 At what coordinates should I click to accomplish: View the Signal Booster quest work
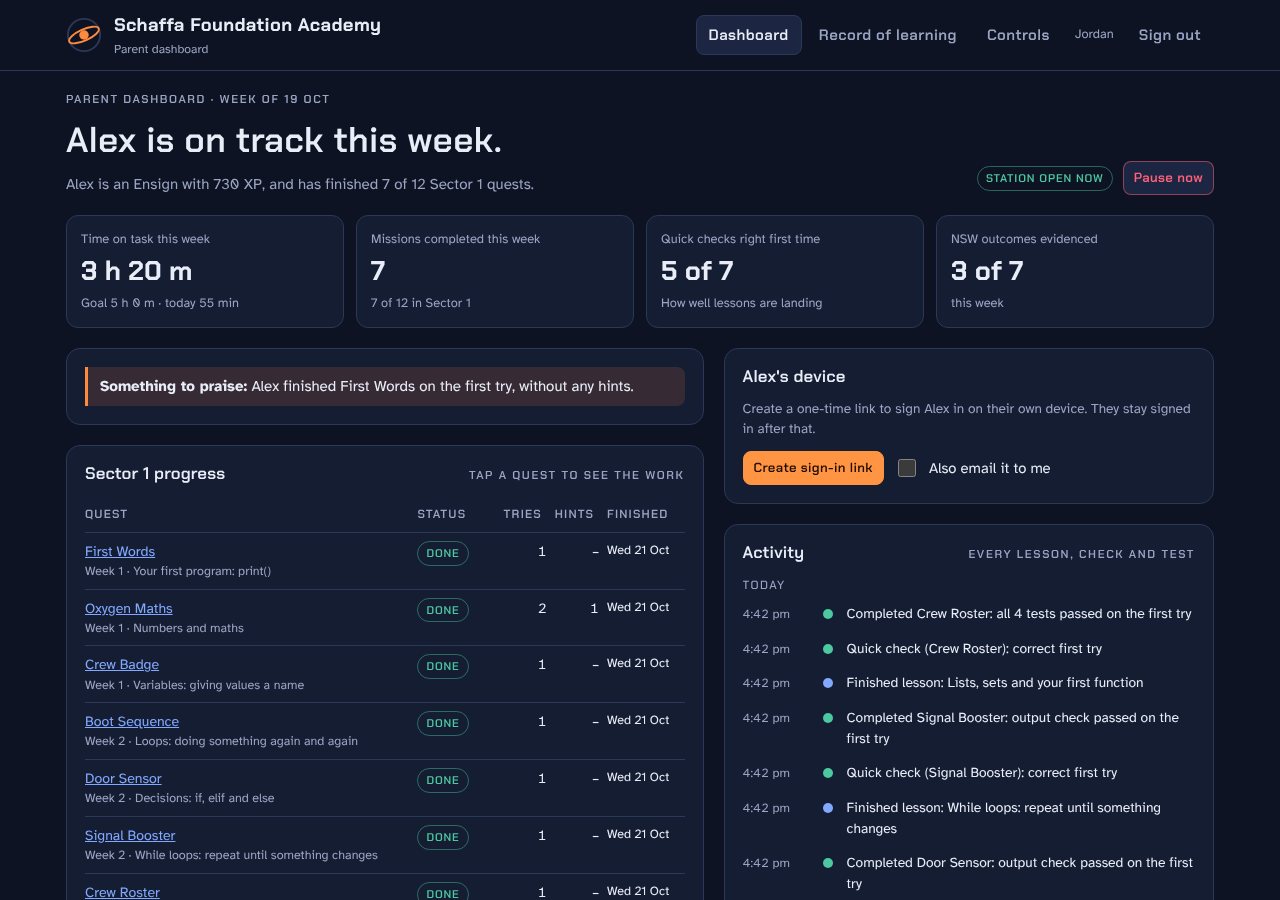pyautogui.click(x=130, y=836)
